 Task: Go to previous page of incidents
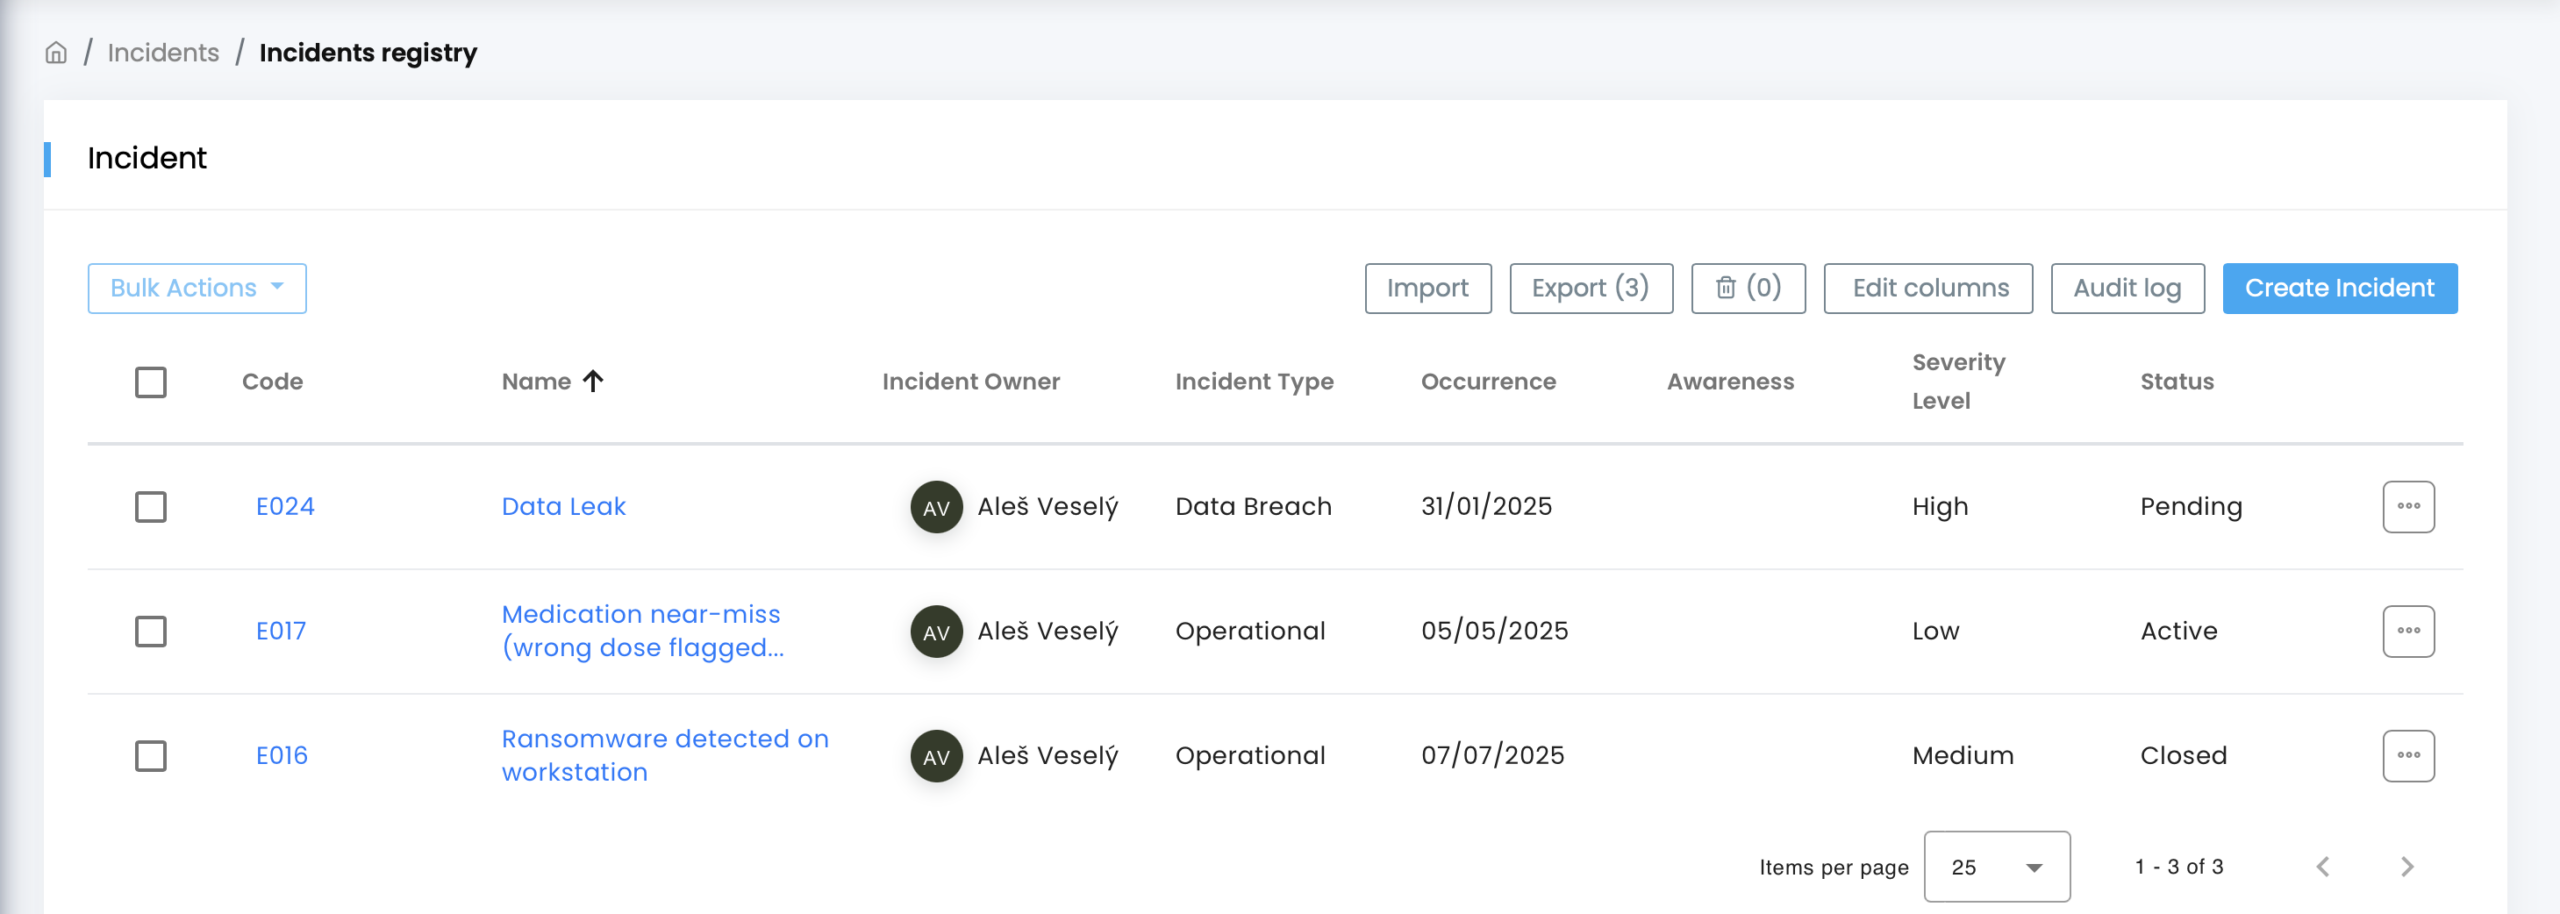click(x=2323, y=867)
